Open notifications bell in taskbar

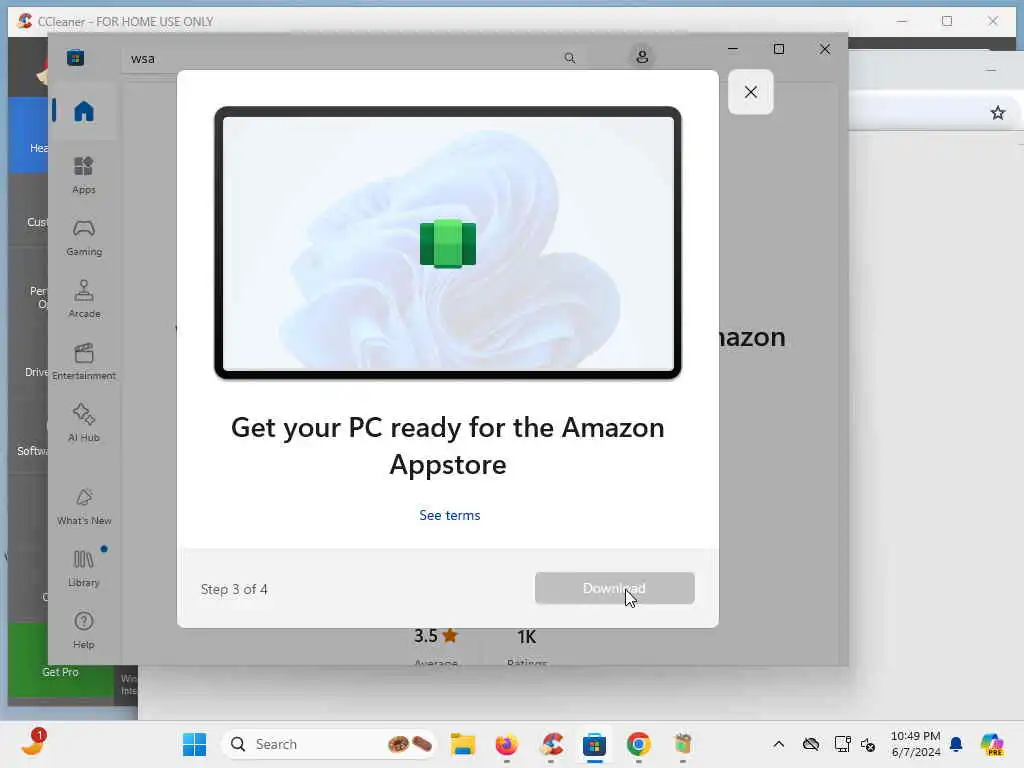click(956, 744)
